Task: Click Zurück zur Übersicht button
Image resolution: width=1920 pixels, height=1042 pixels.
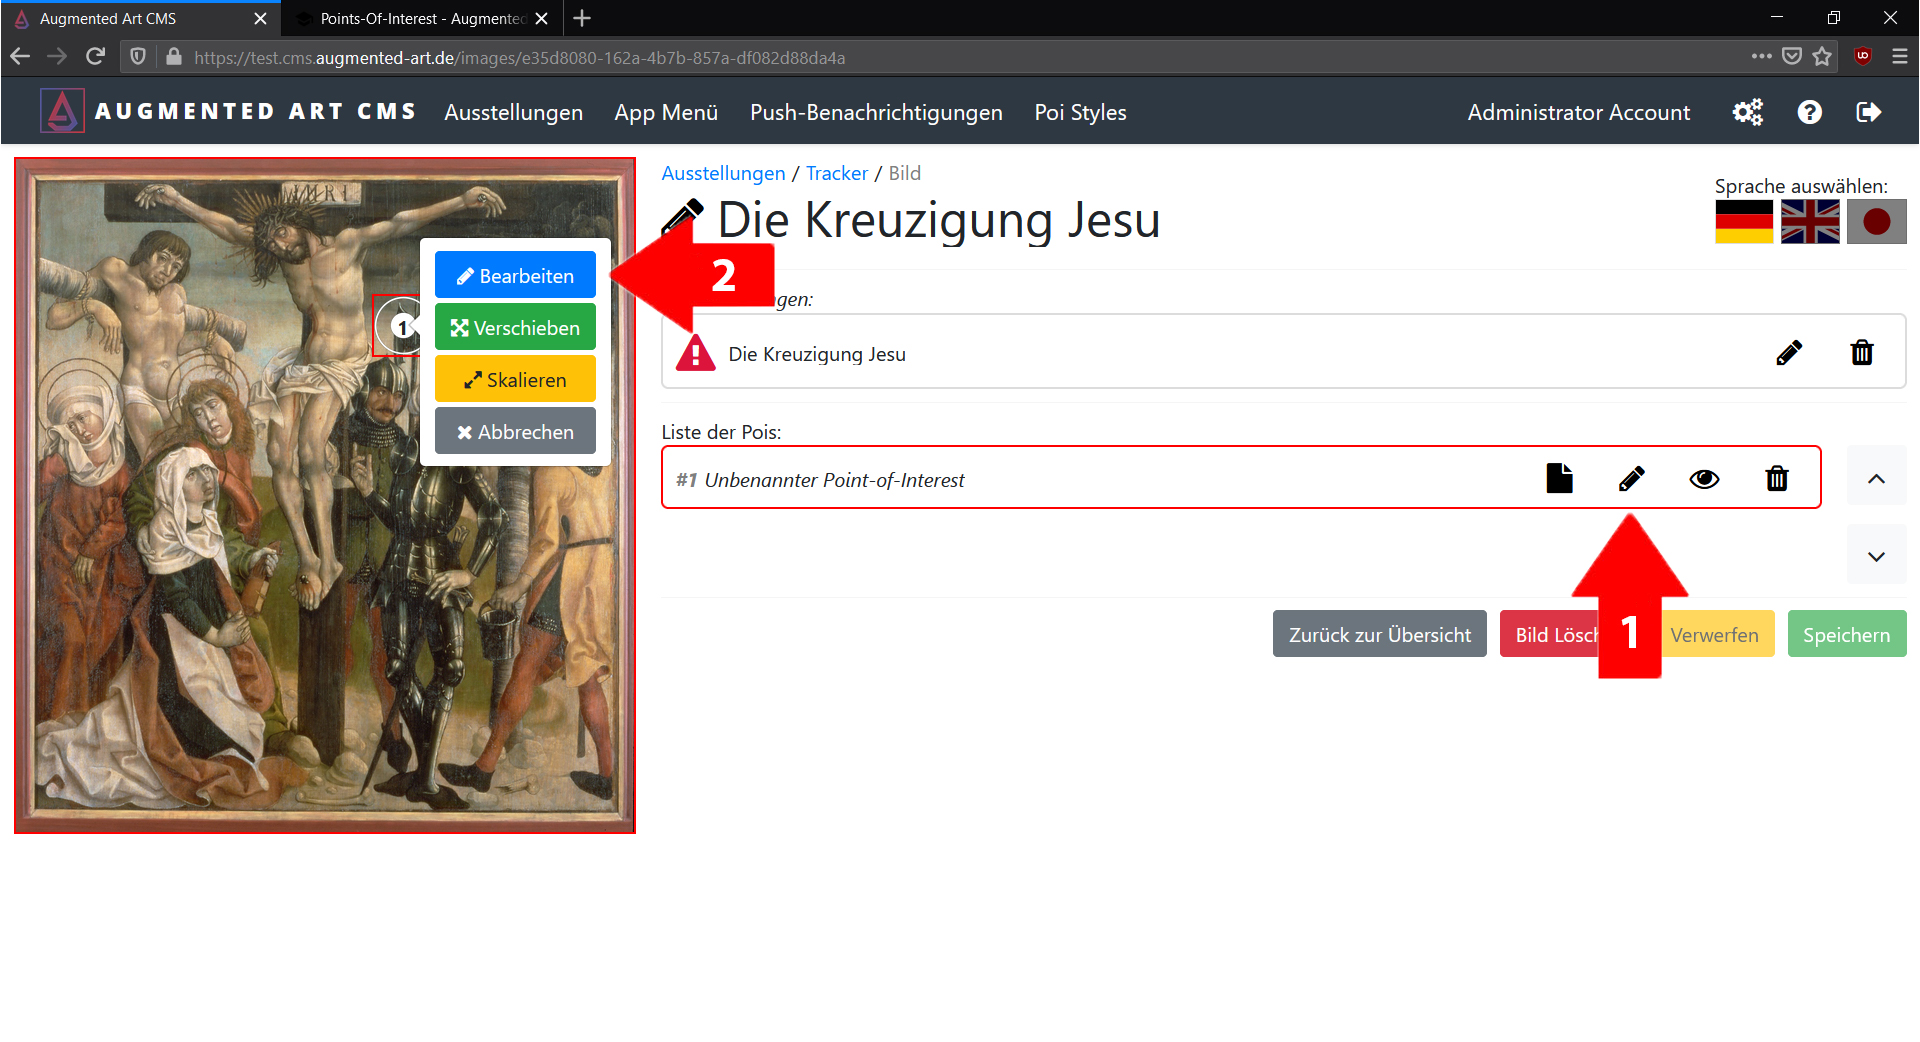Action: point(1379,634)
